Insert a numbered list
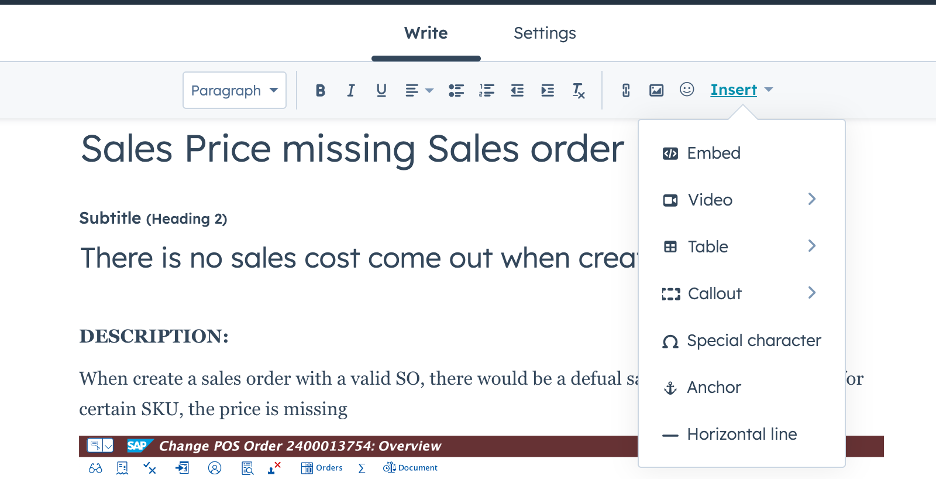 pos(487,90)
